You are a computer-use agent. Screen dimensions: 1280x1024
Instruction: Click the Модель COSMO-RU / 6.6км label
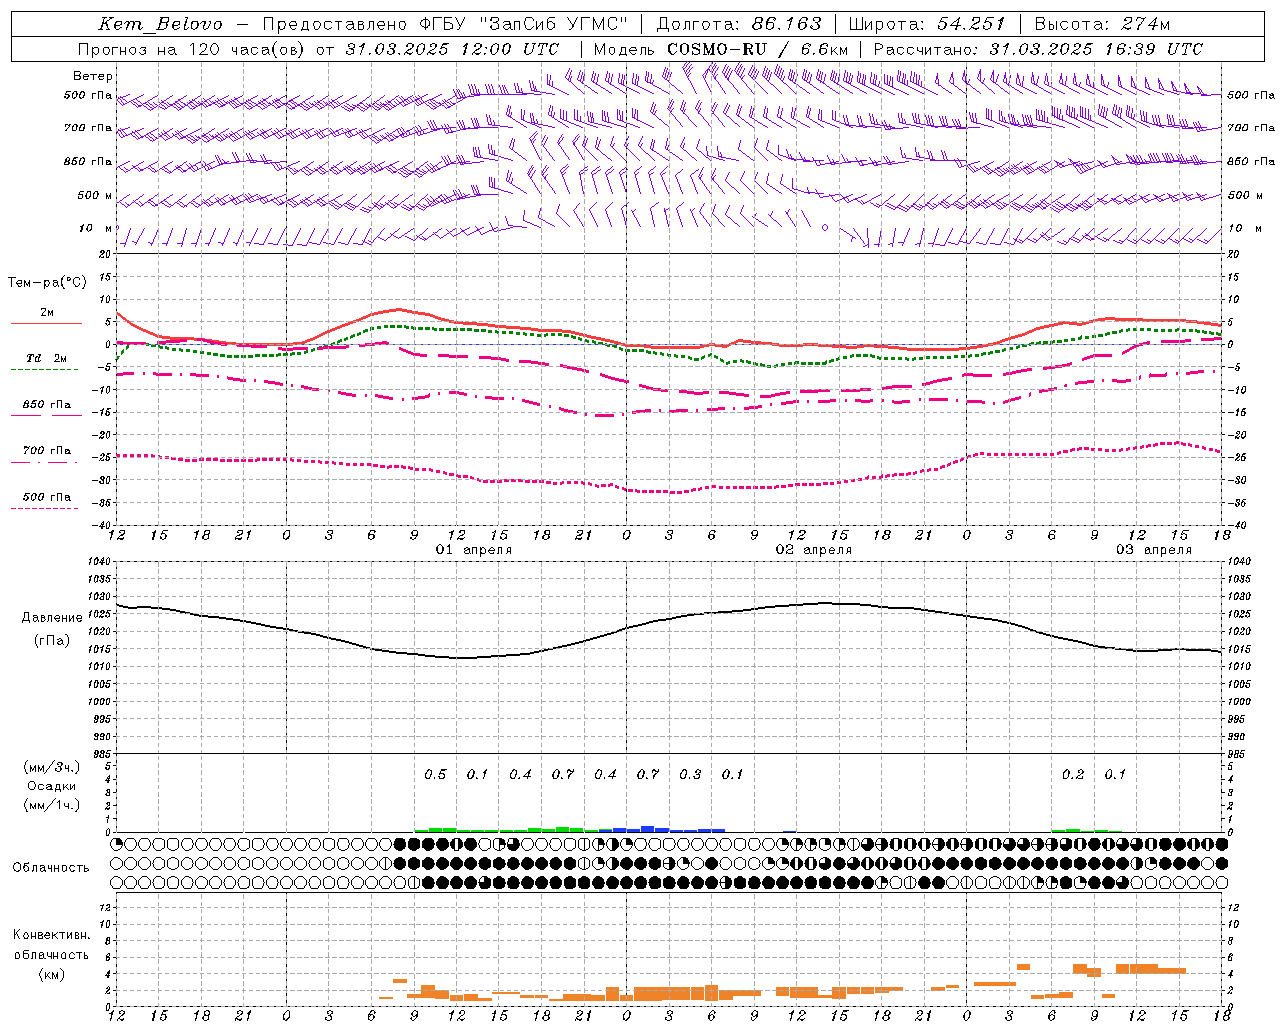point(721,49)
